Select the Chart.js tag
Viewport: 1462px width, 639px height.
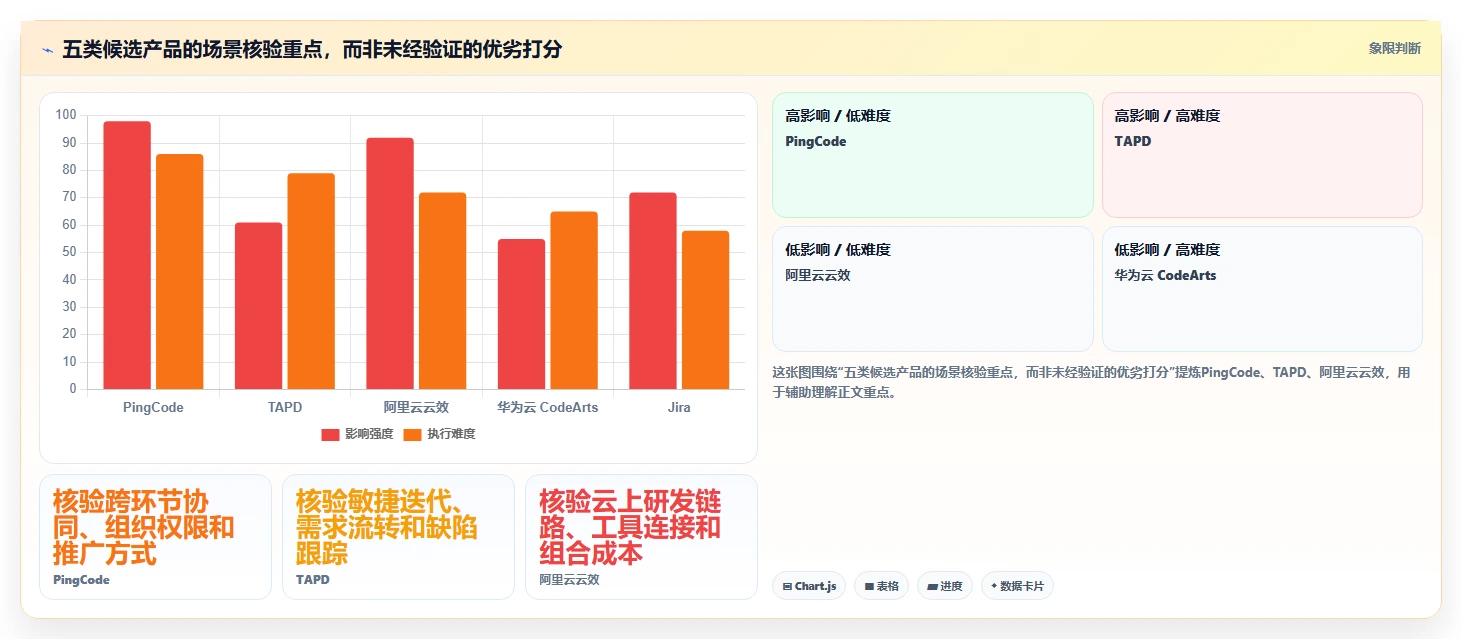pyautogui.click(x=810, y=586)
